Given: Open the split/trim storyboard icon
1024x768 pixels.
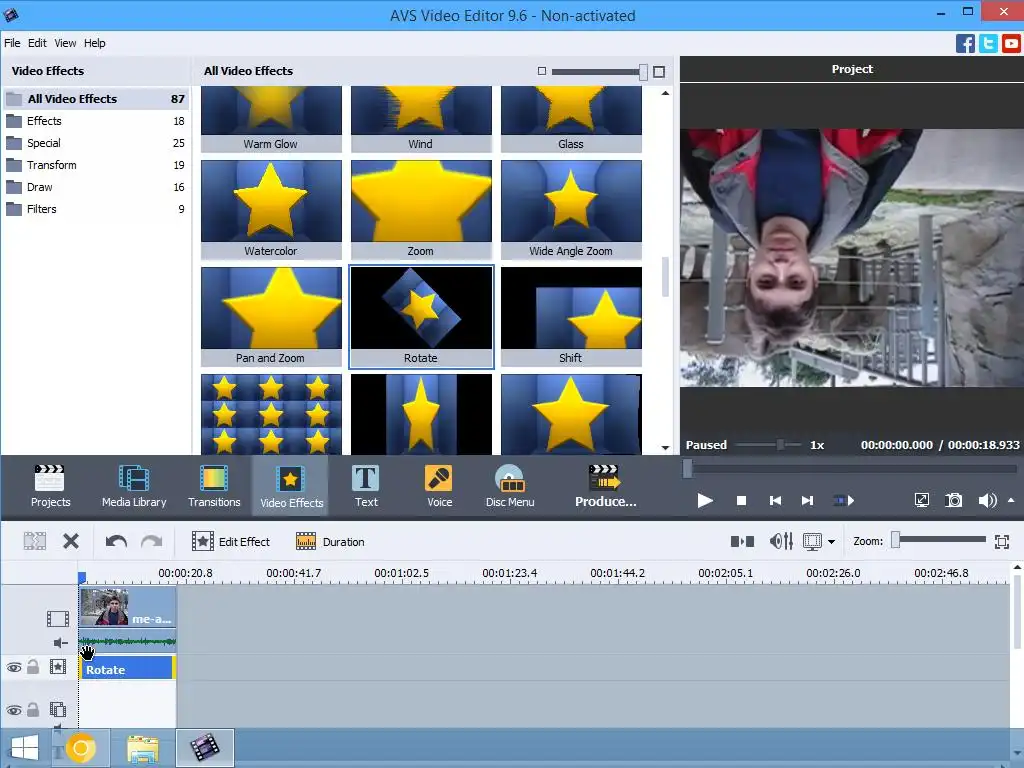Looking at the screenshot, I should (743, 541).
